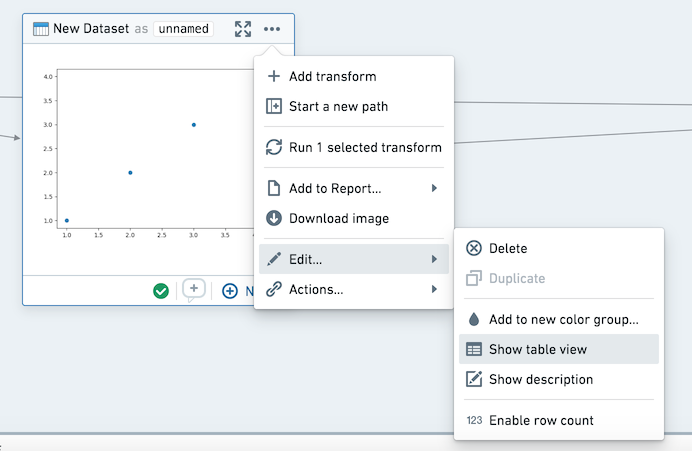
Task: Select Show table view
Action: [x=559, y=349]
